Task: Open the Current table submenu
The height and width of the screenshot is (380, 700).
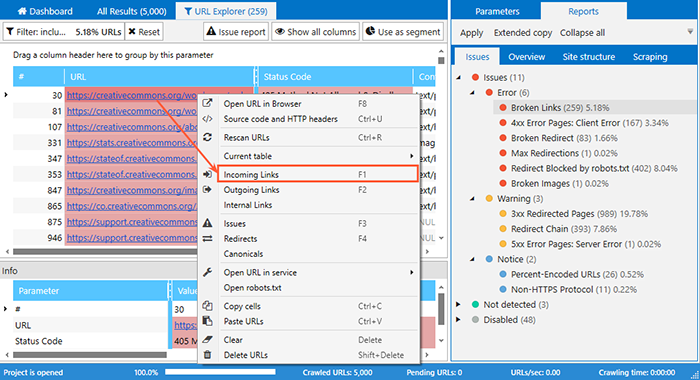Action: 308,156
